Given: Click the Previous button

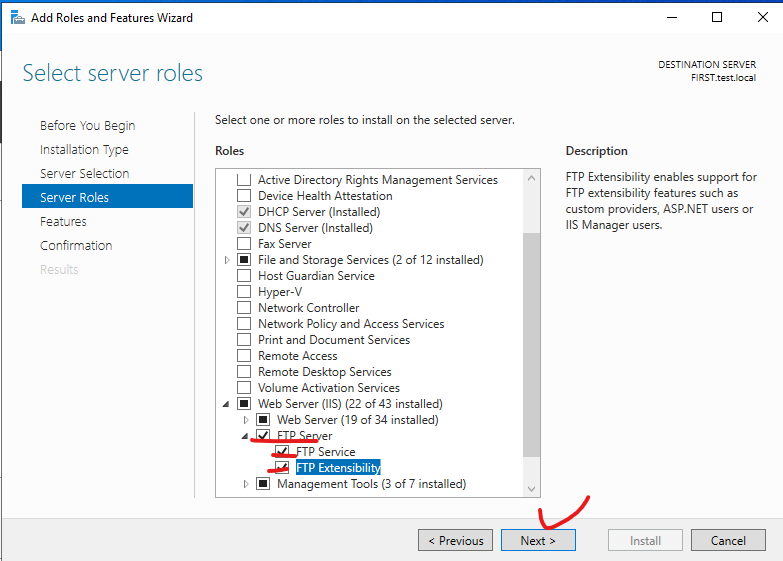Looking at the screenshot, I should tap(455, 541).
